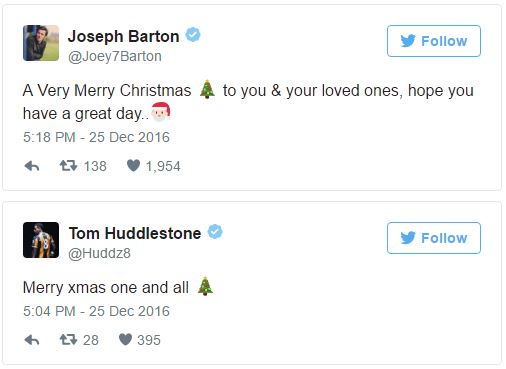Click the Christmas tree emoji in Huddlestone's tweet
The width and height of the screenshot is (506, 369).
(205, 286)
